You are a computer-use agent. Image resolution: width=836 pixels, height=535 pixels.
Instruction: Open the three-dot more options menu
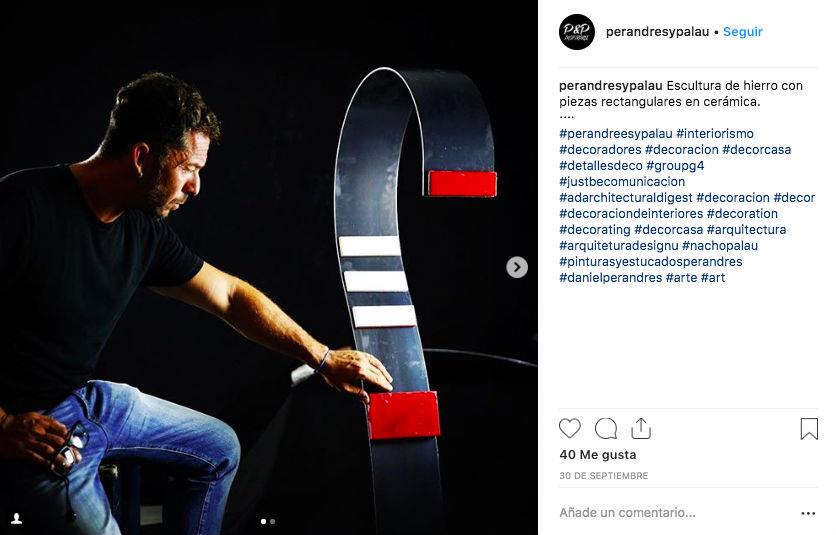click(808, 513)
